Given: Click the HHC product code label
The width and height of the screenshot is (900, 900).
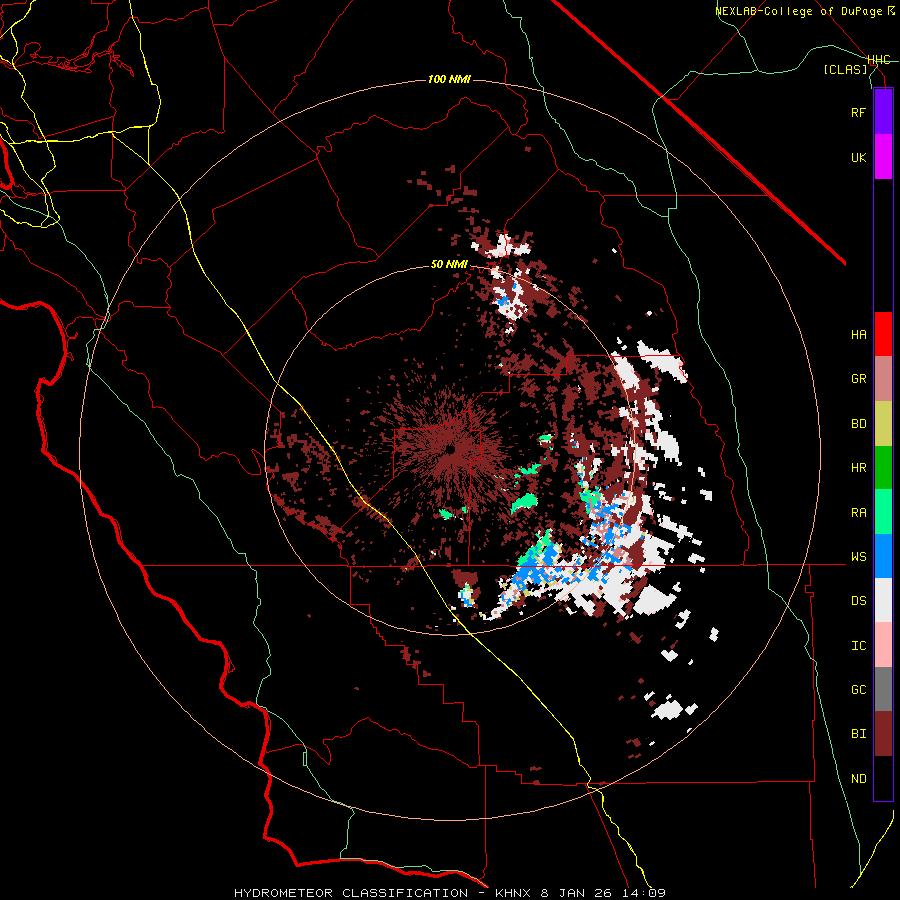Looking at the screenshot, I should pyautogui.click(x=879, y=60).
